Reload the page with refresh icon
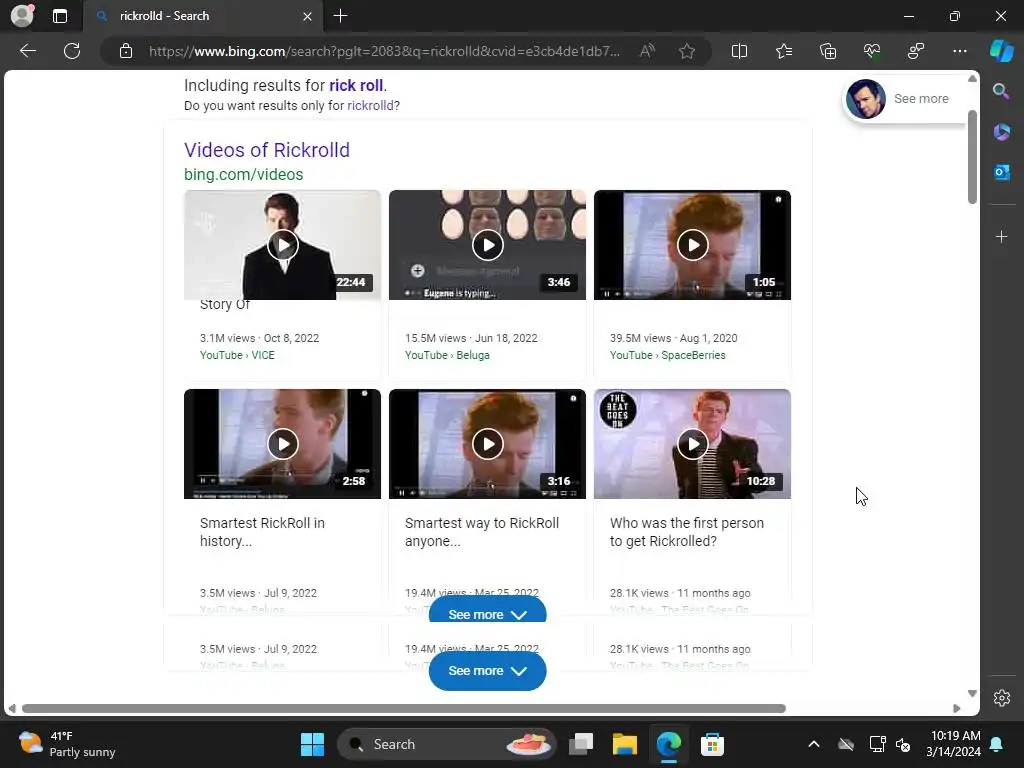This screenshot has width=1024, height=768. point(72,51)
